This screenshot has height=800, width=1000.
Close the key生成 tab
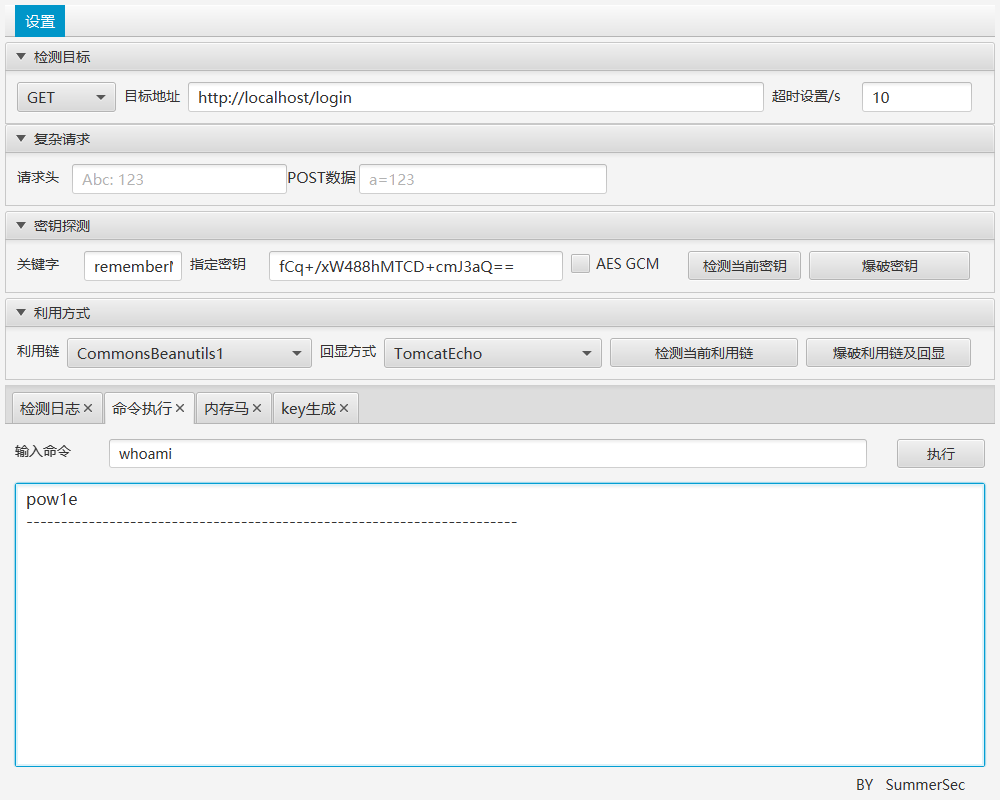344,409
